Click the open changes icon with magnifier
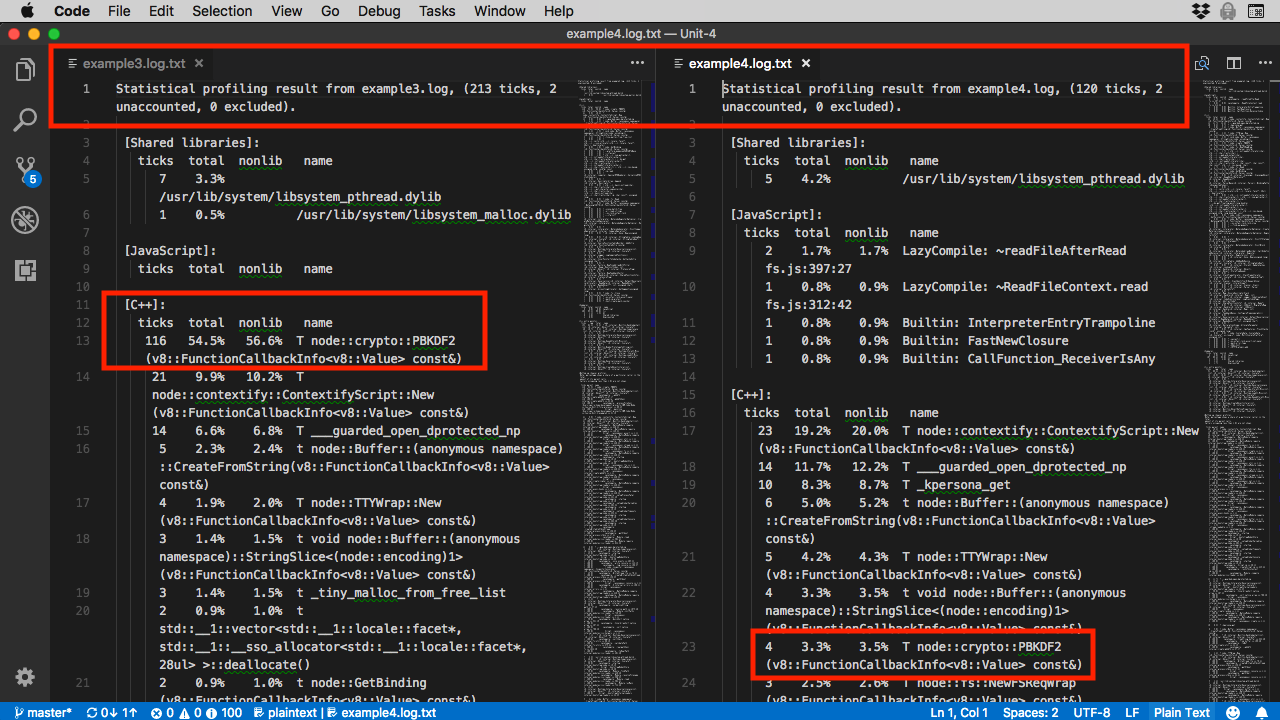 pyautogui.click(x=1202, y=63)
